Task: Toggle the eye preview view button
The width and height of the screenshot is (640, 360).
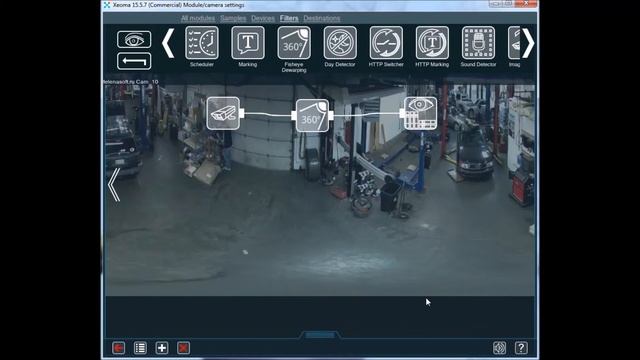Action: (134, 40)
